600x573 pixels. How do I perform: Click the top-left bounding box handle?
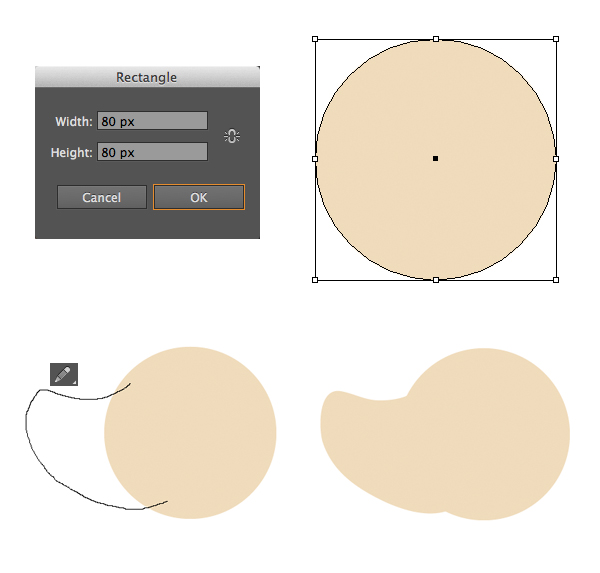click(x=315, y=39)
